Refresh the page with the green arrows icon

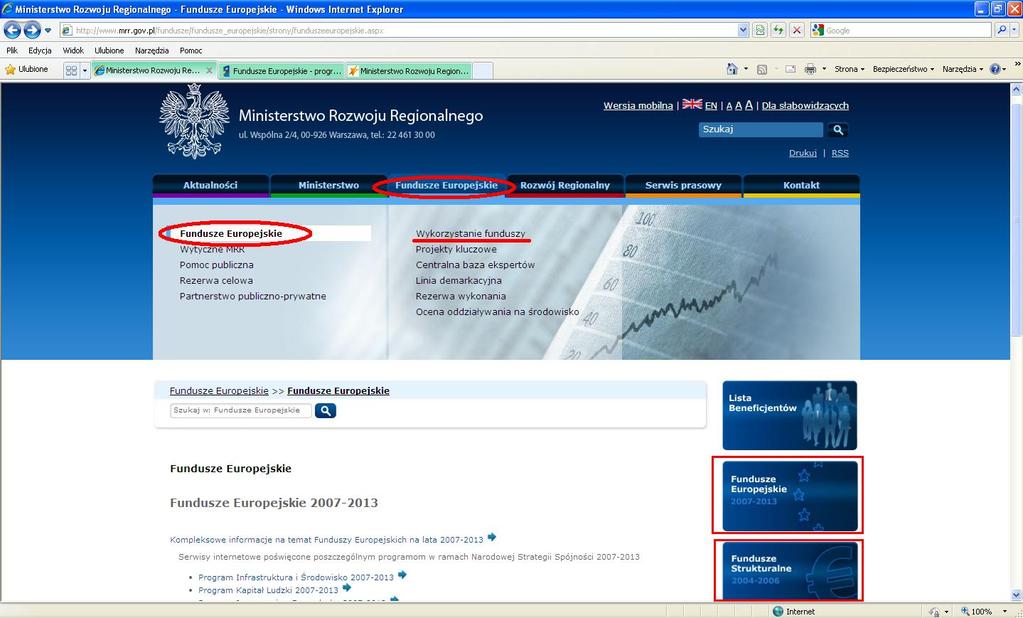tap(778, 30)
